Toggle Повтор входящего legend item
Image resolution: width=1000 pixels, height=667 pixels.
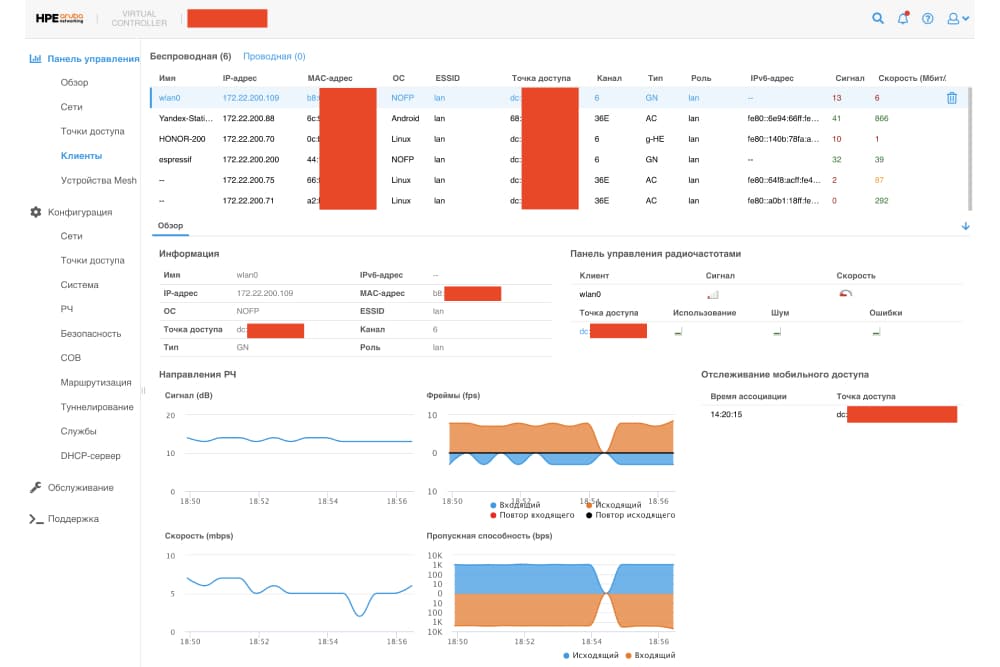(x=532, y=515)
